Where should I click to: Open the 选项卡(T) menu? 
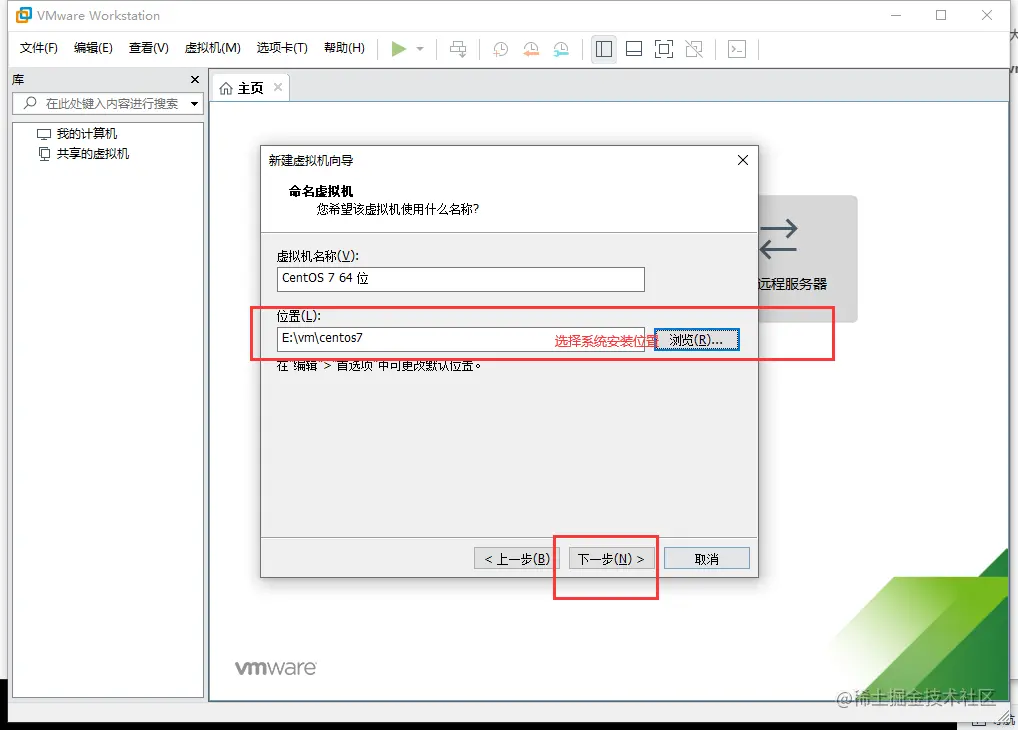[282, 48]
